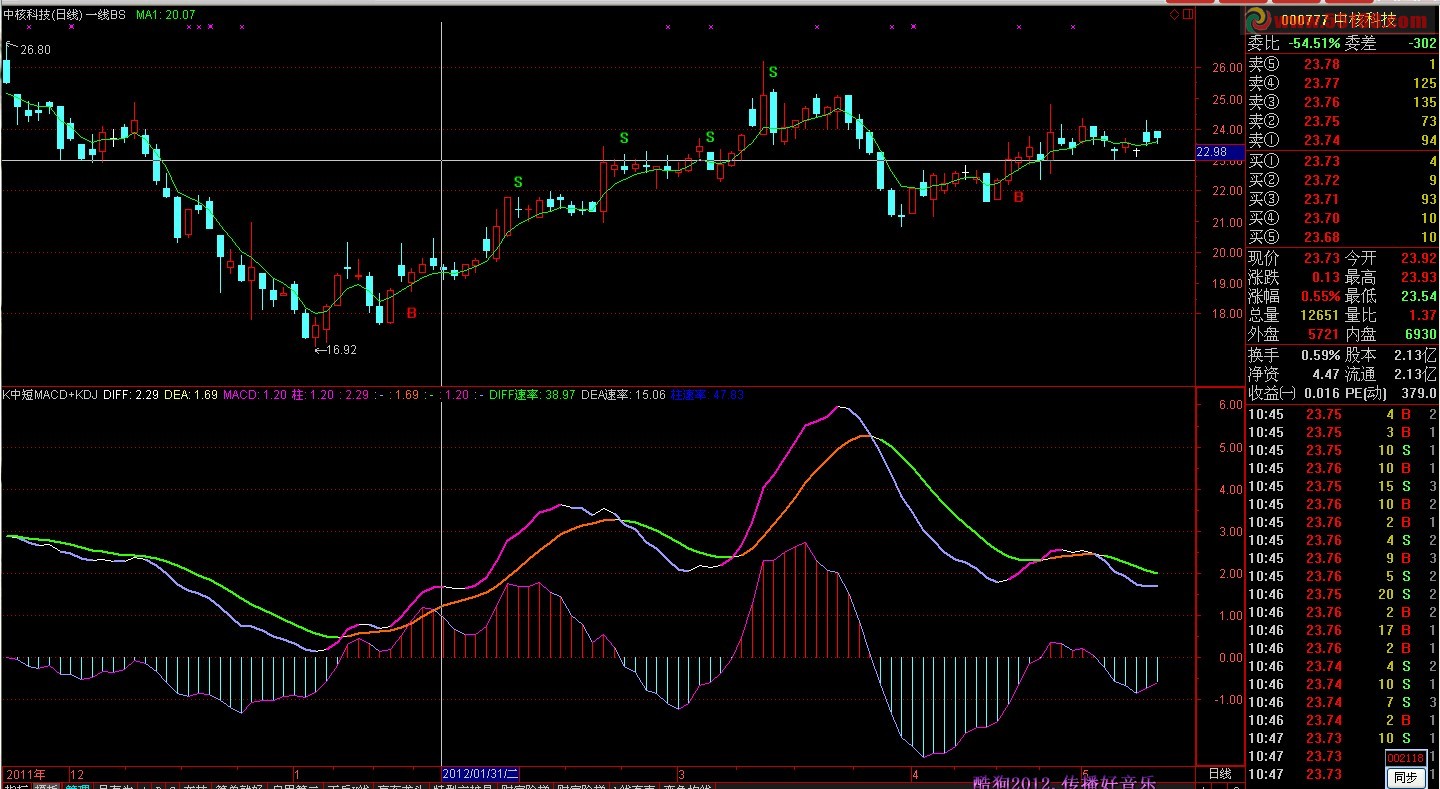Click the 2011年 year label on timeline
The width and height of the screenshot is (1440, 789).
coord(26,774)
